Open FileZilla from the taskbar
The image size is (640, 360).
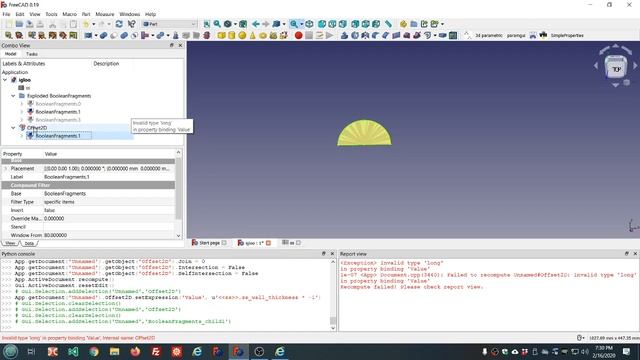point(156,351)
